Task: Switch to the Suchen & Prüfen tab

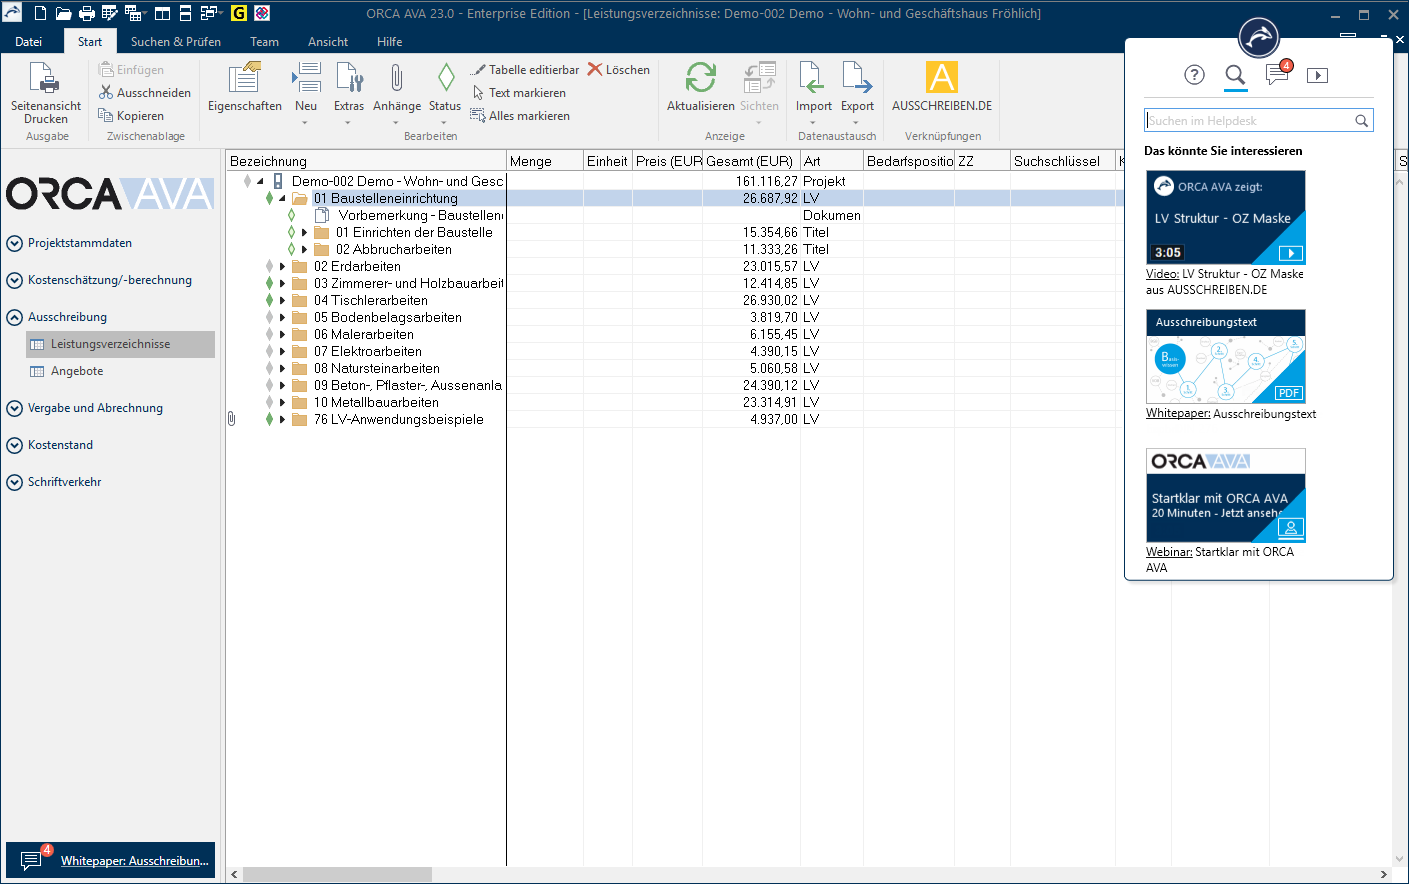Action: point(175,42)
